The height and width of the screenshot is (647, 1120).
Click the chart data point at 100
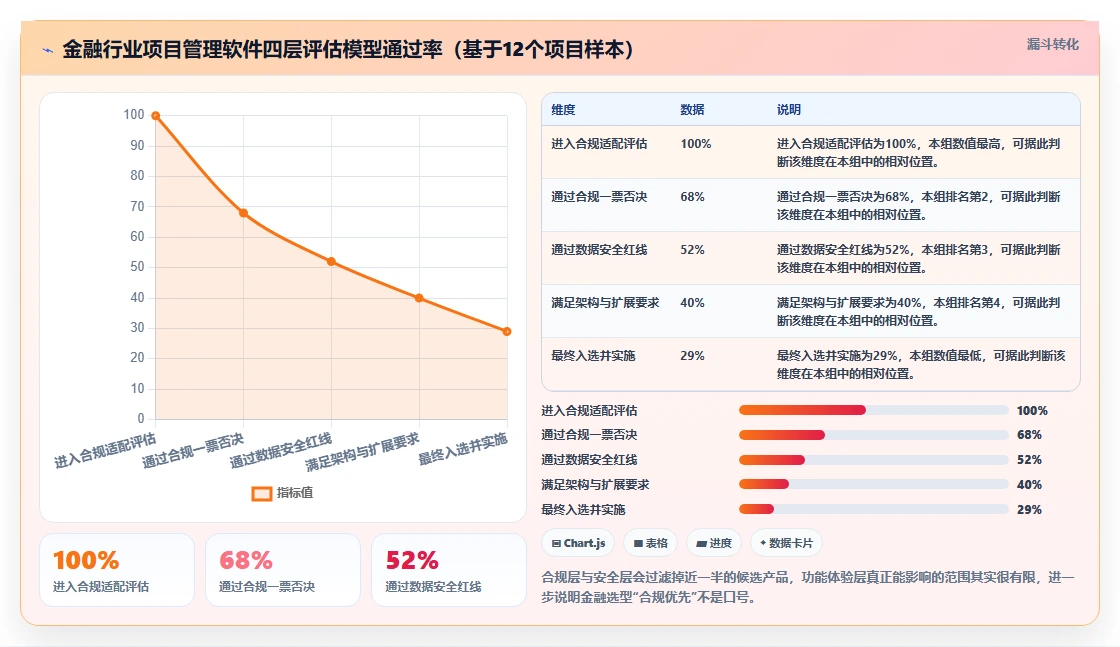click(x=156, y=116)
